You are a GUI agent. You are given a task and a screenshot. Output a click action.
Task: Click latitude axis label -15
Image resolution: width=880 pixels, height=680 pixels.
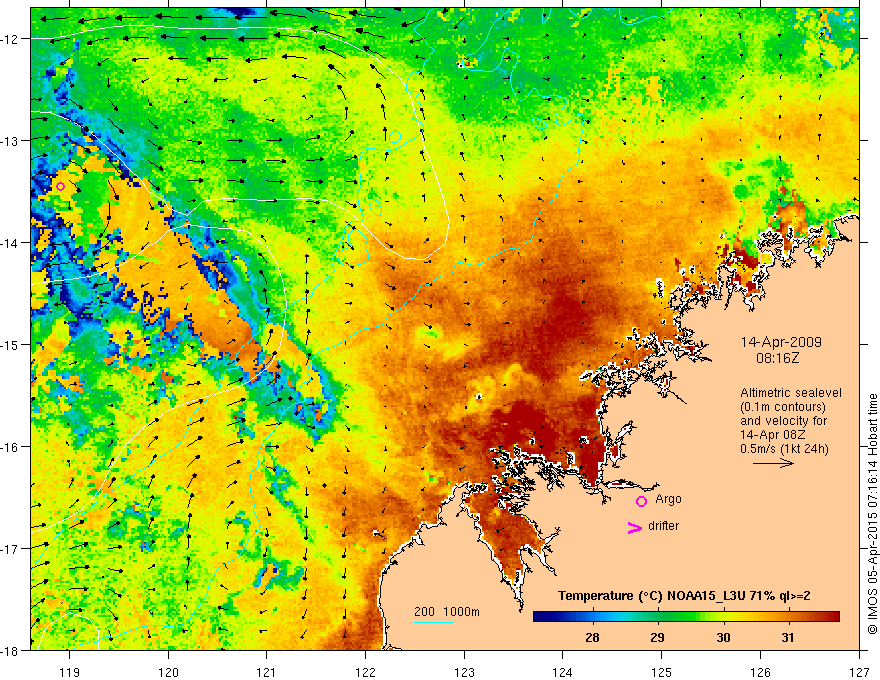point(11,344)
